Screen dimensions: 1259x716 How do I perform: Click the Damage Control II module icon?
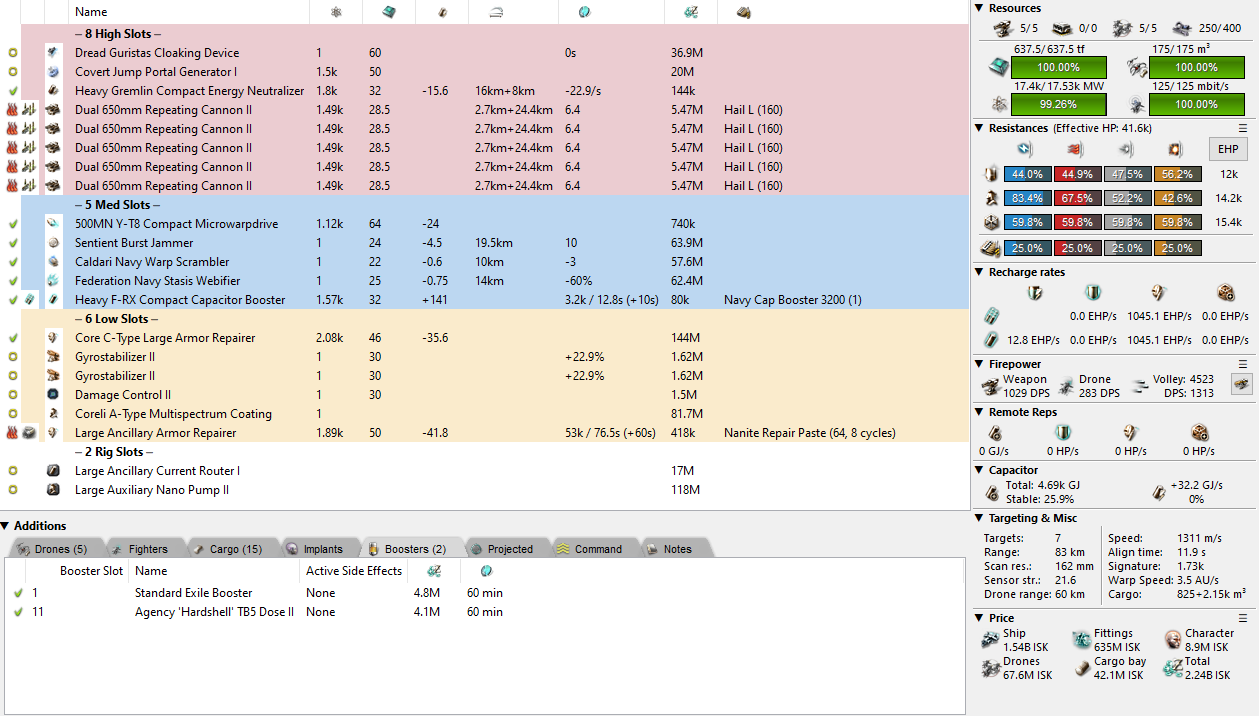click(x=53, y=395)
